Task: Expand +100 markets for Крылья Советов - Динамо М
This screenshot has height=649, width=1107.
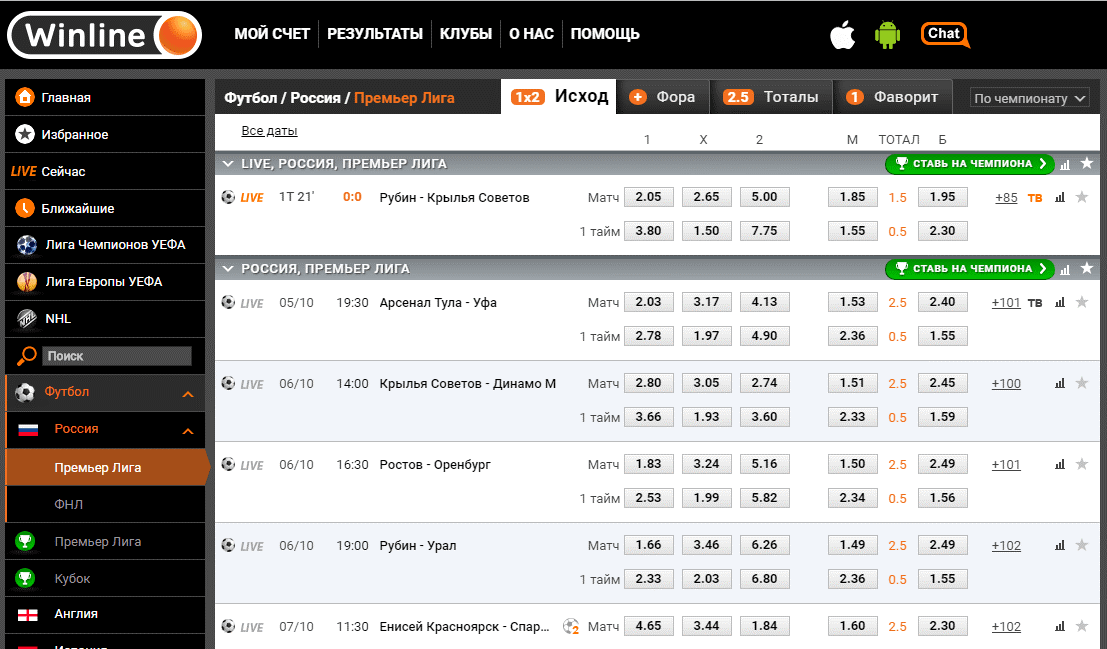Action: click(x=1006, y=383)
